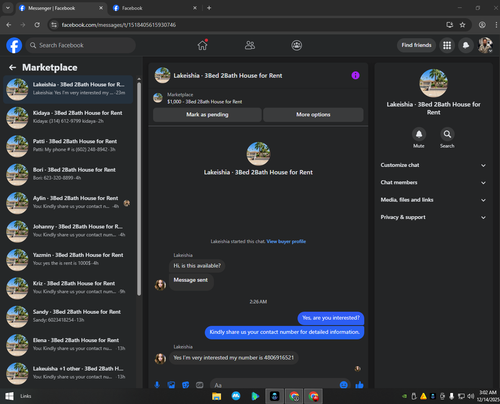This screenshot has width=500, height=404.
Task: Open Lakeuisha +1 other conversation
Action: (68, 373)
